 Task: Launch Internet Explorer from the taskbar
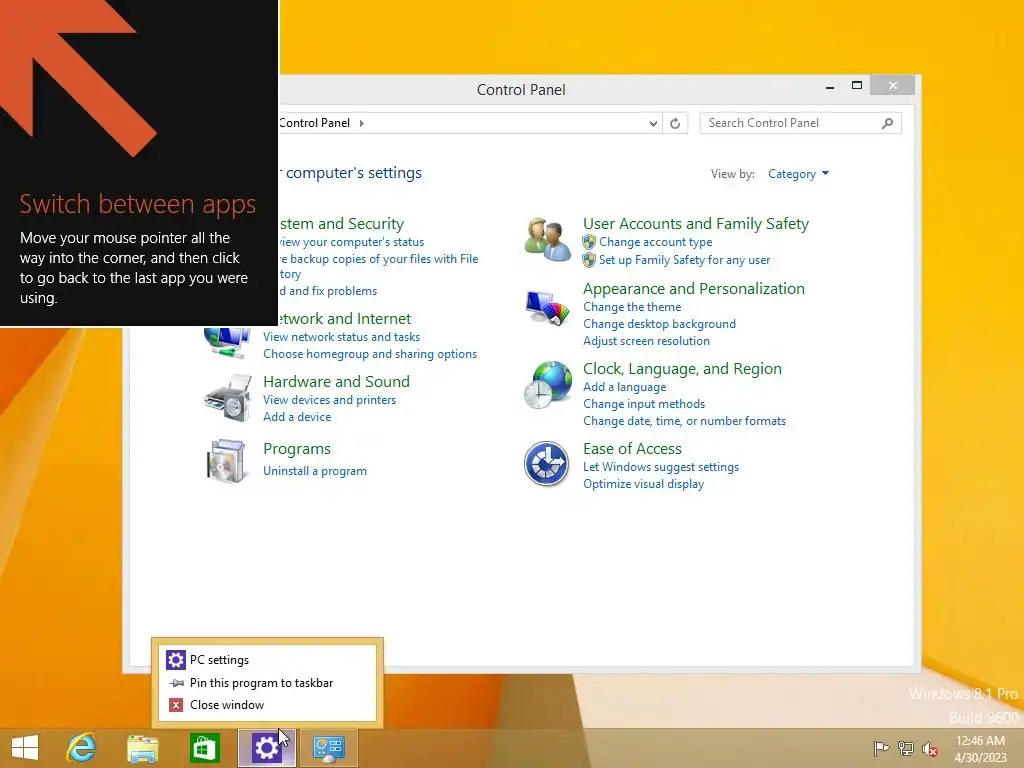(x=82, y=748)
